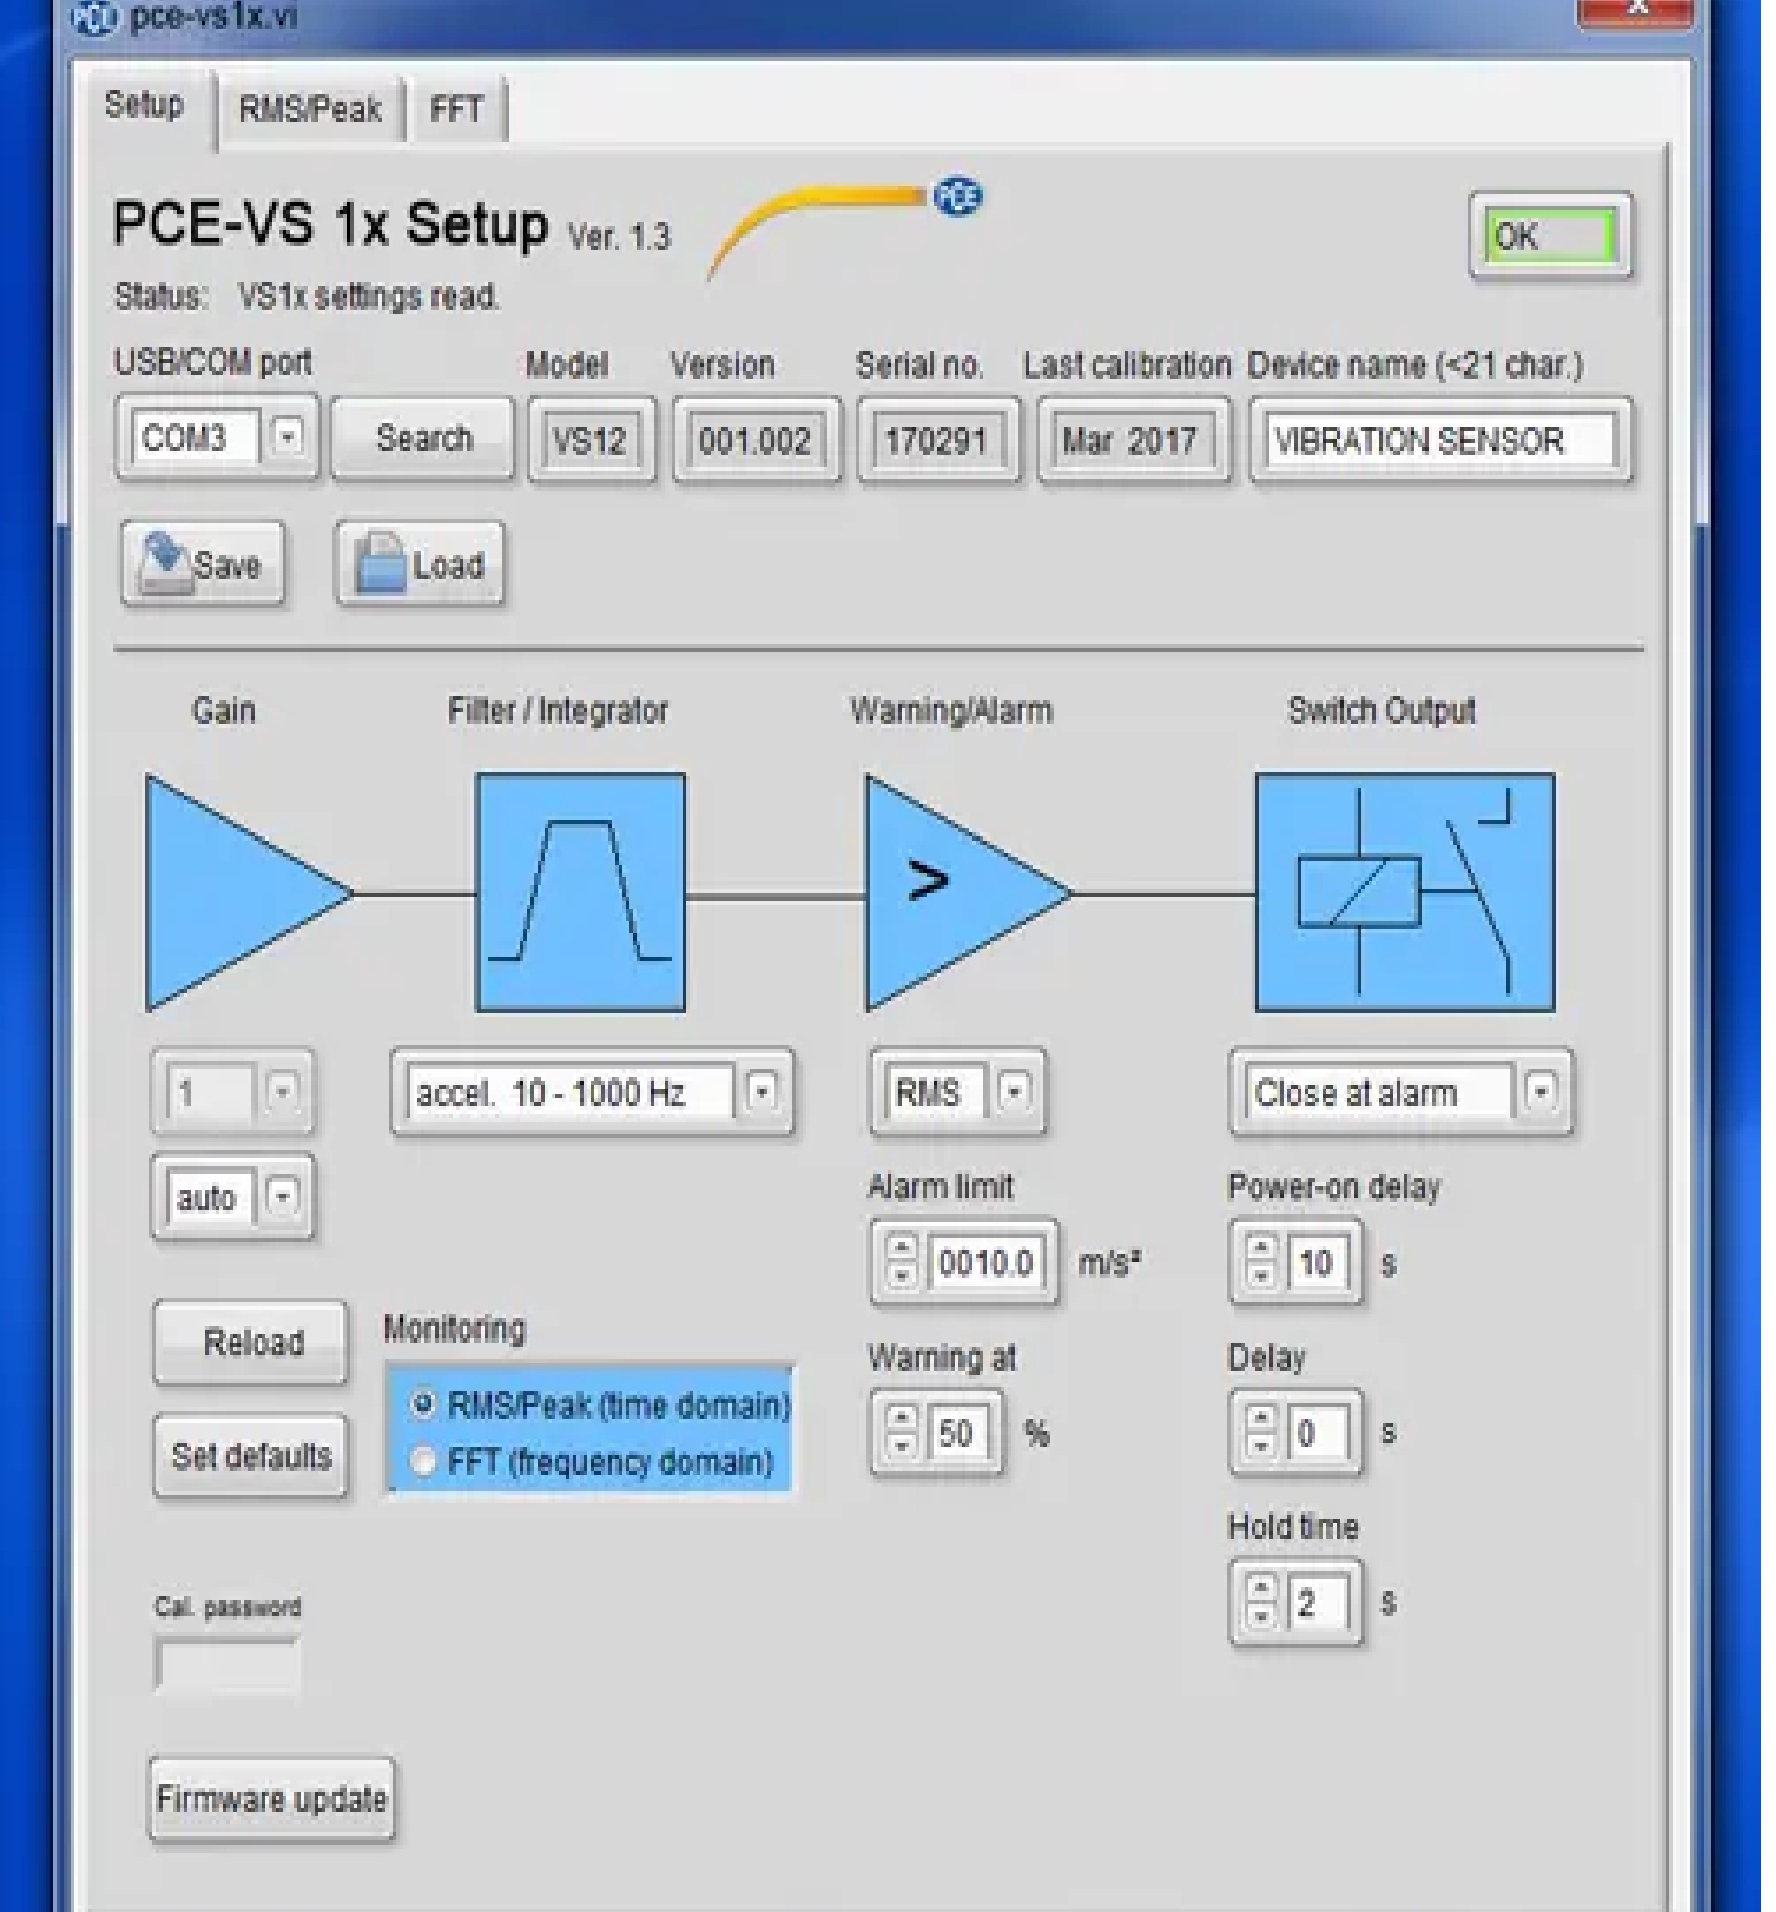Click the pce-vs1x.vi title bar app icon

tap(96, 17)
